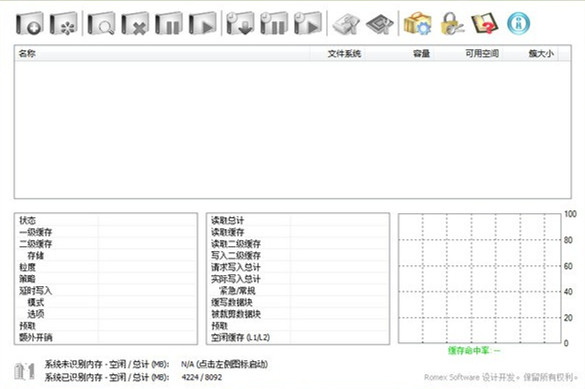Pause cache using the disk pause icon
This screenshot has height=389, width=585.
pyautogui.click(x=169, y=23)
